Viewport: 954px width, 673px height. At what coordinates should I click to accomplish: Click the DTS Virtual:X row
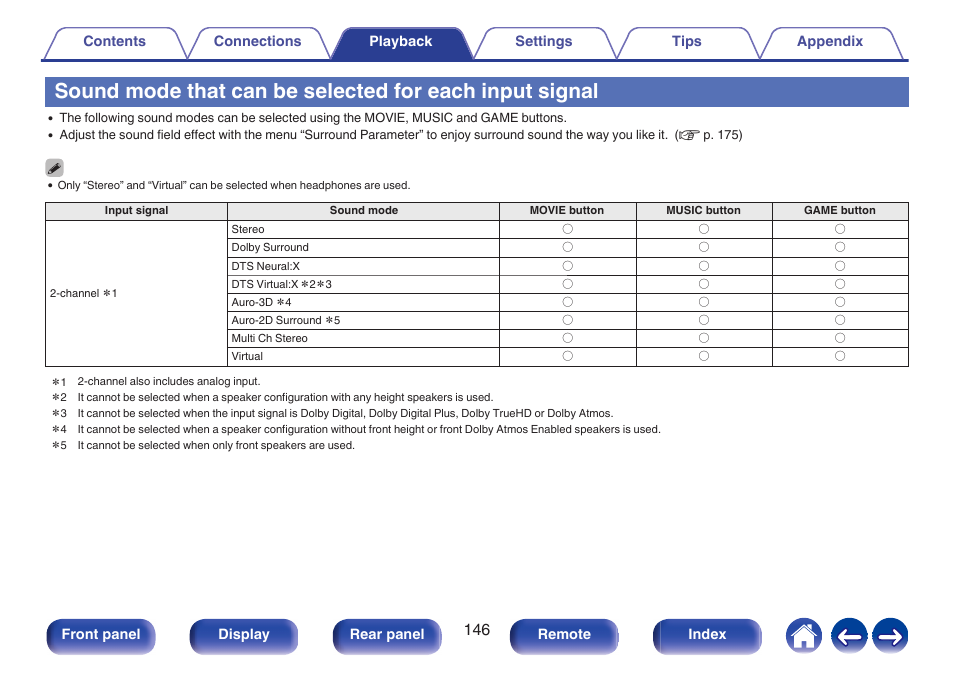(x=363, y=284)
